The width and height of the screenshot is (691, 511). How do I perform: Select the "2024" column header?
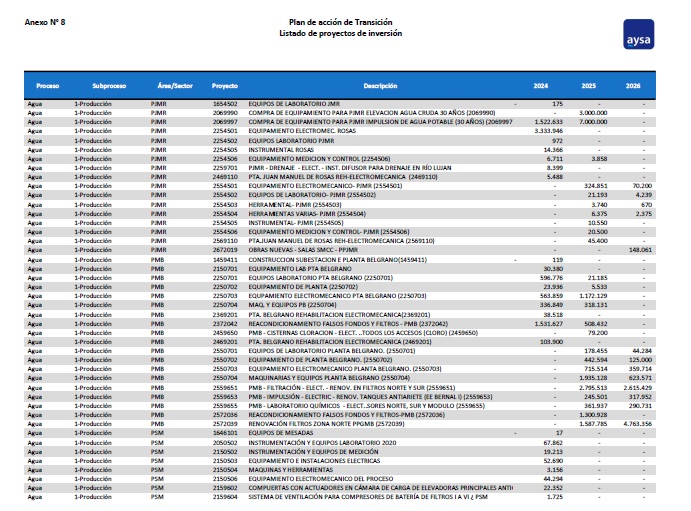point(541,86)
